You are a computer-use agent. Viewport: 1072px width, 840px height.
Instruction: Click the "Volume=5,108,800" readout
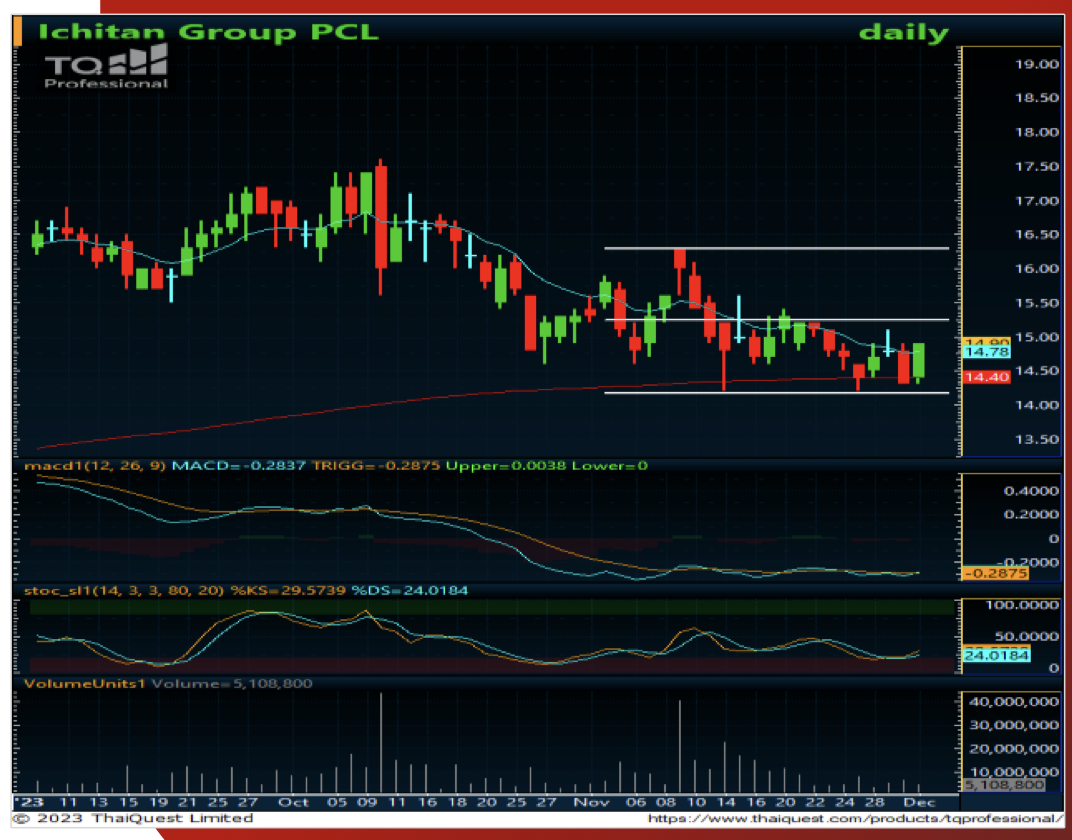coord(232,683)
